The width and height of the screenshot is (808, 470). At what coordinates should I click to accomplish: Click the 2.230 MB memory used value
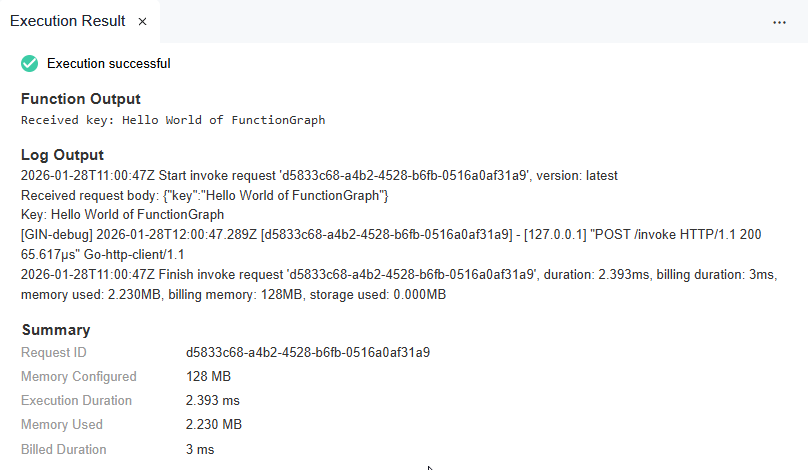[214, 425]
